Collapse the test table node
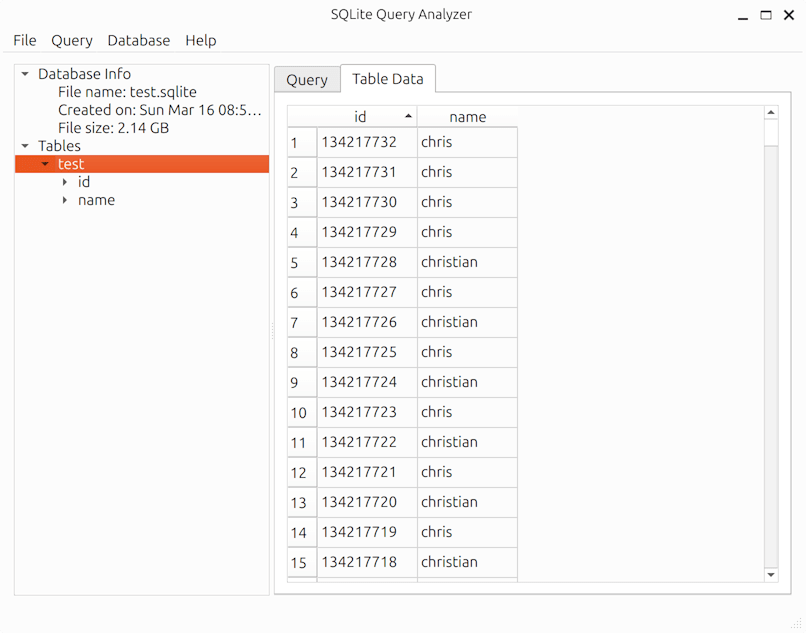The width and height of the screenshot is (806, 633). tap(45, 163)
